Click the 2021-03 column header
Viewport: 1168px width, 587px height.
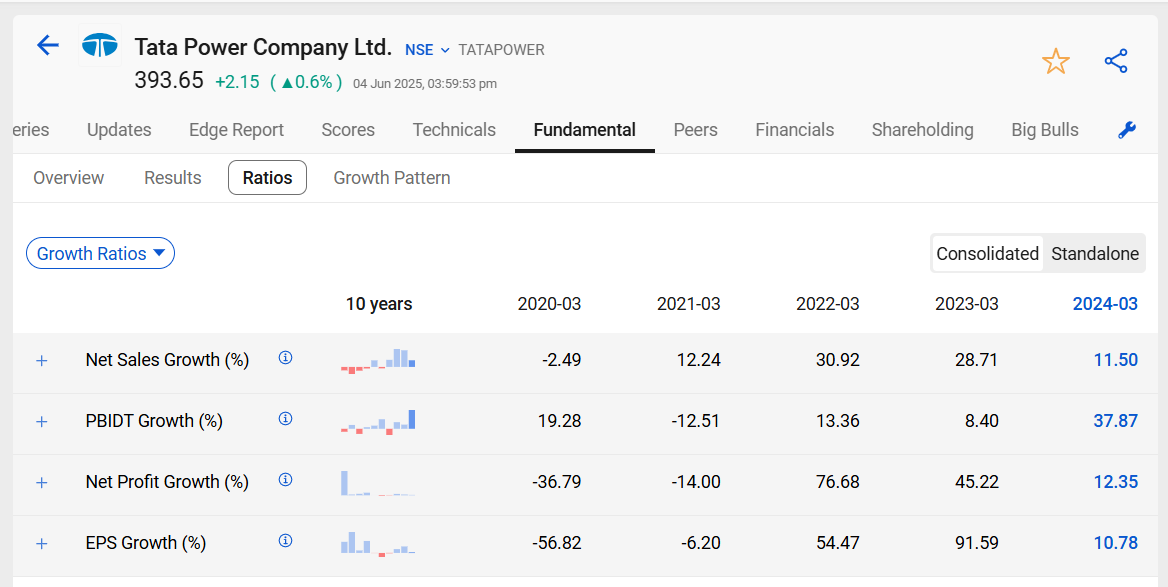point(688,304)
